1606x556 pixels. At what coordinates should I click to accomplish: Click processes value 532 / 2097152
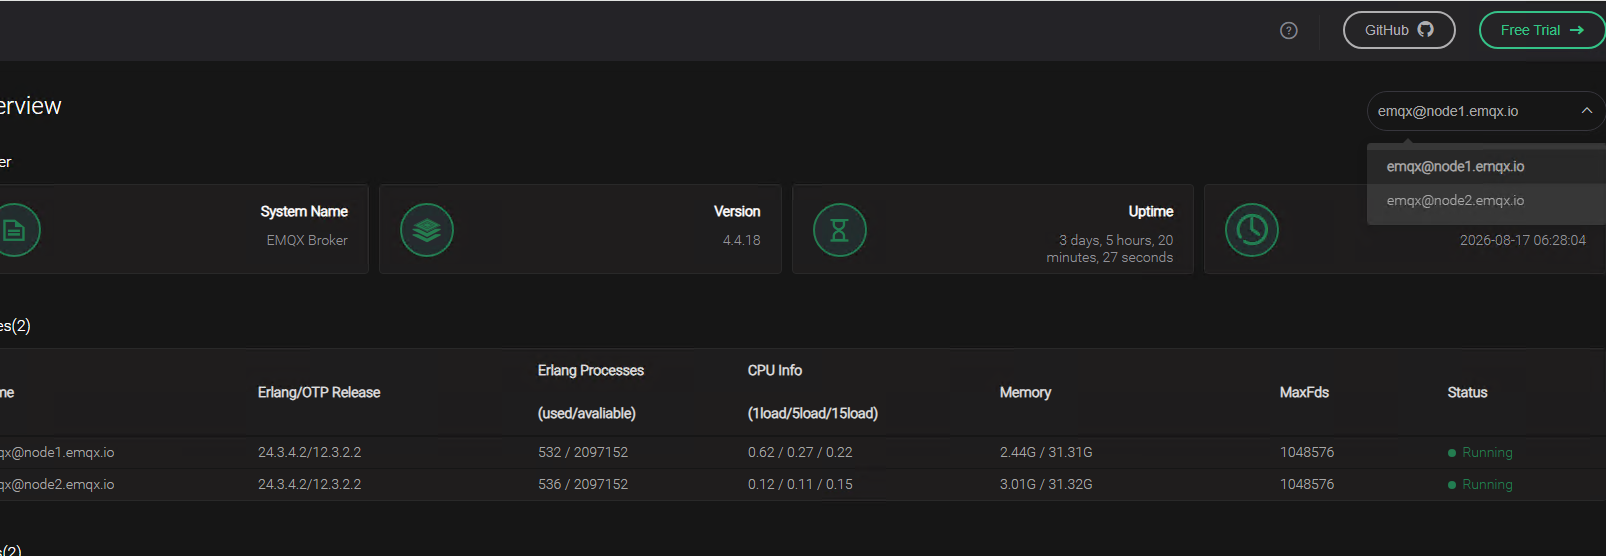tap(583, 452)
